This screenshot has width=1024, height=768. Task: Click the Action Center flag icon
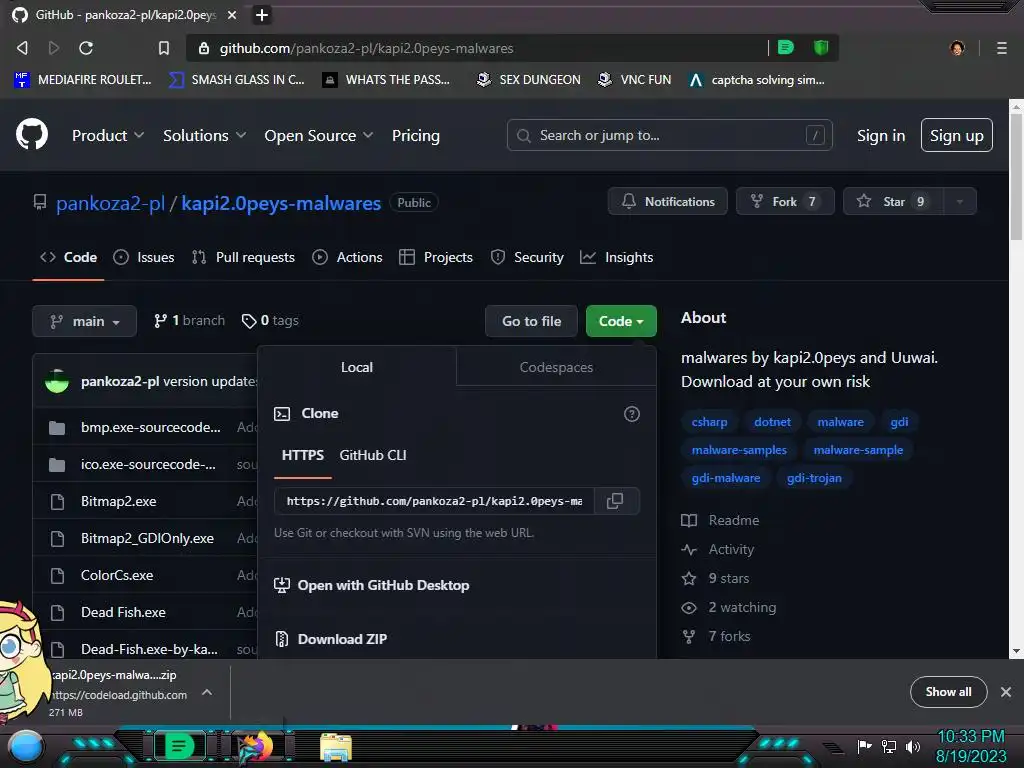tap(864, 746)
